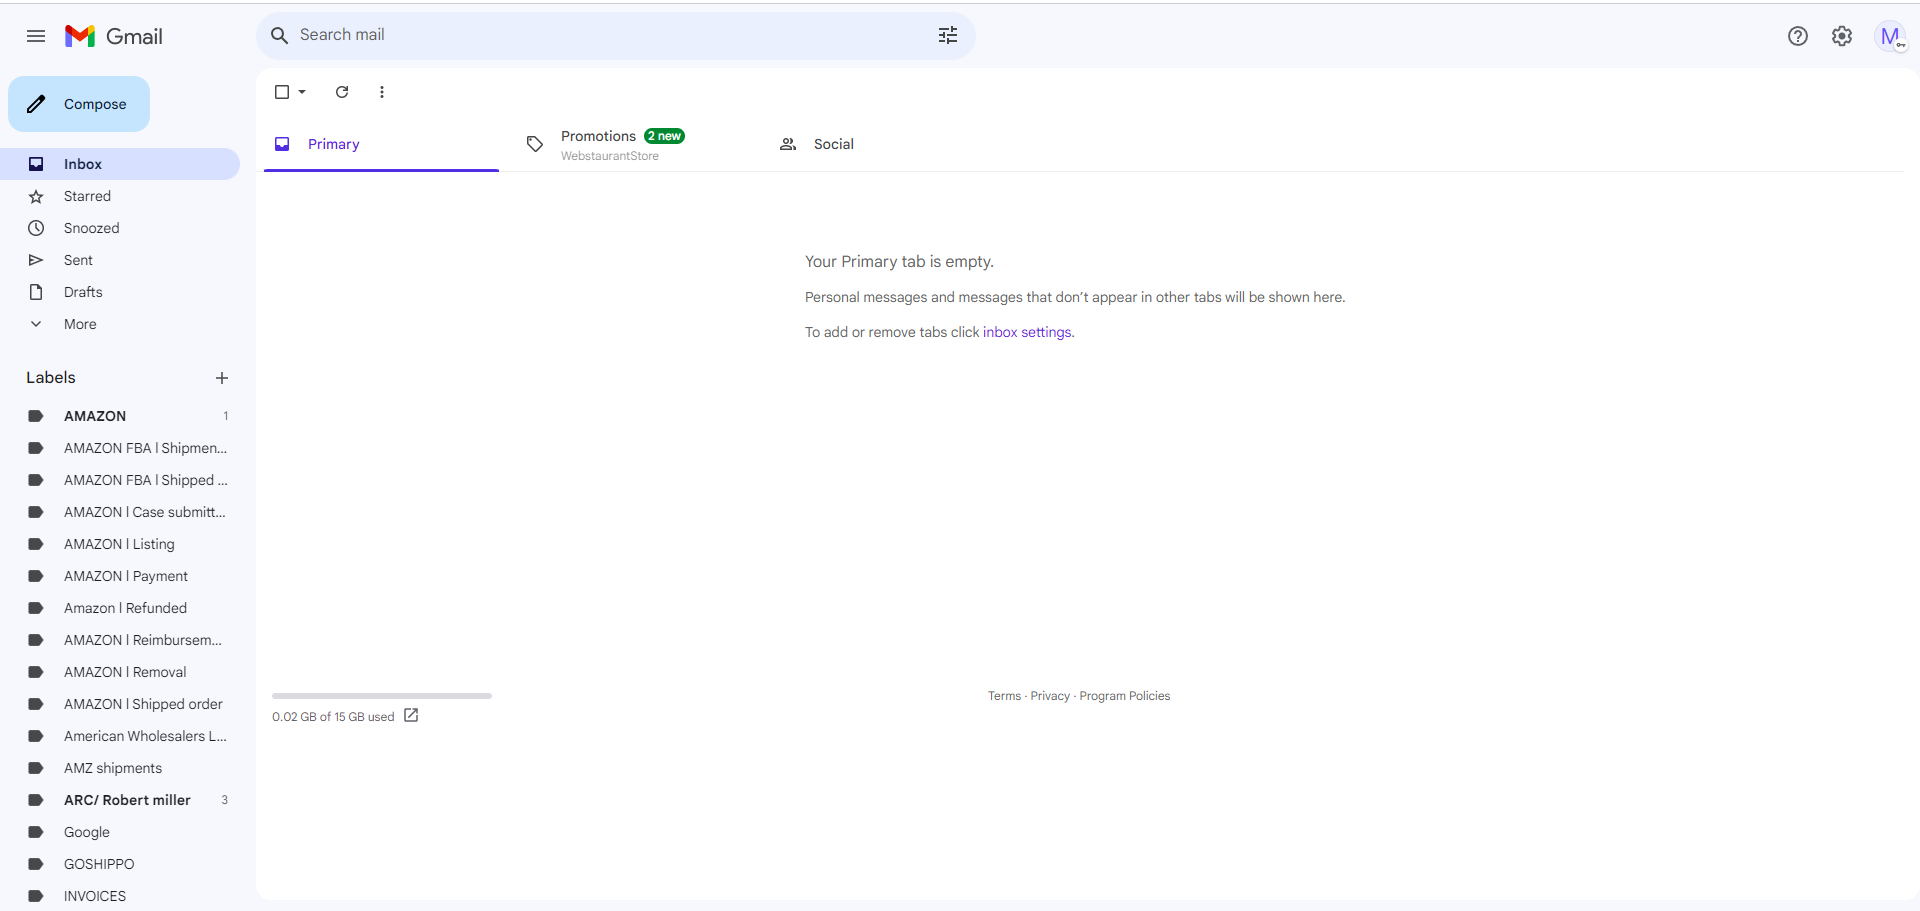Screen dimensions: 1920x911
Task: Open the AMAZON FBA | Shipped label
Action: 120,480
